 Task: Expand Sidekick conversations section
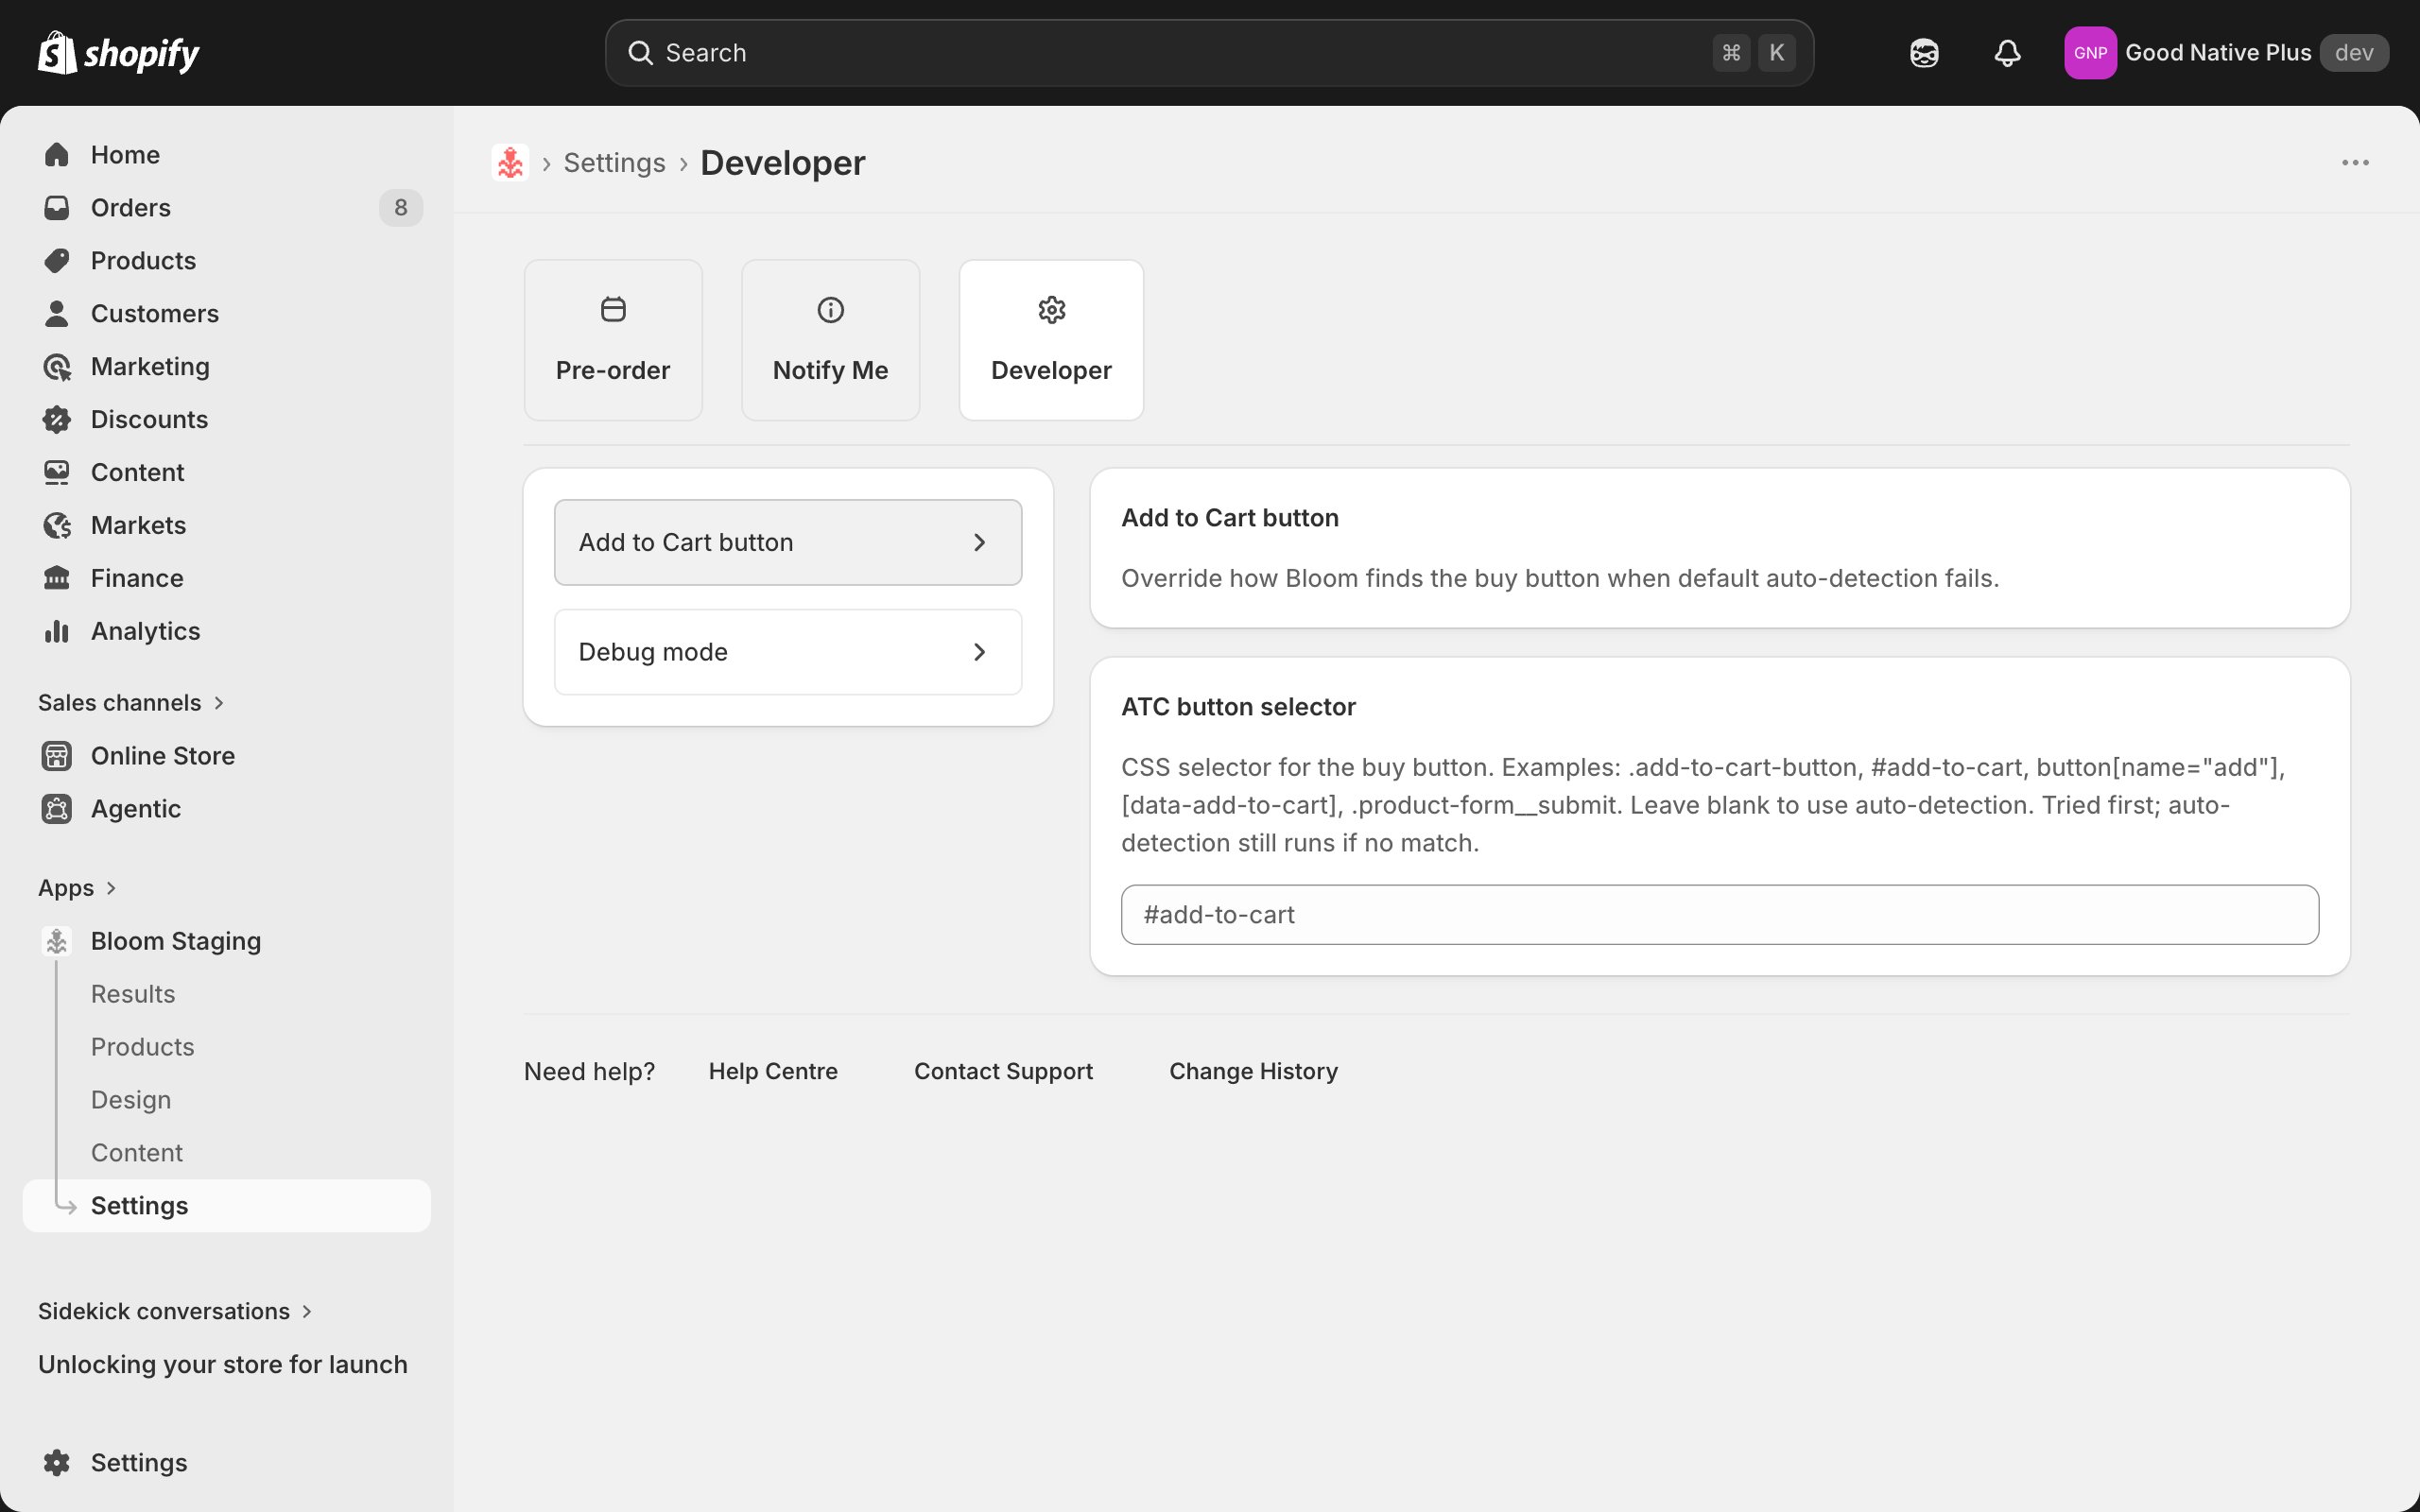[x=175, y=1310]
